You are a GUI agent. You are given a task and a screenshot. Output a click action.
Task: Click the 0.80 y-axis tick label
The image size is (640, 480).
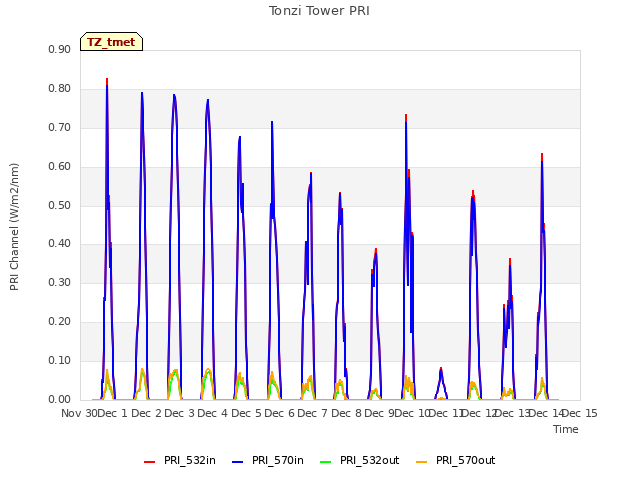[60, 89]
